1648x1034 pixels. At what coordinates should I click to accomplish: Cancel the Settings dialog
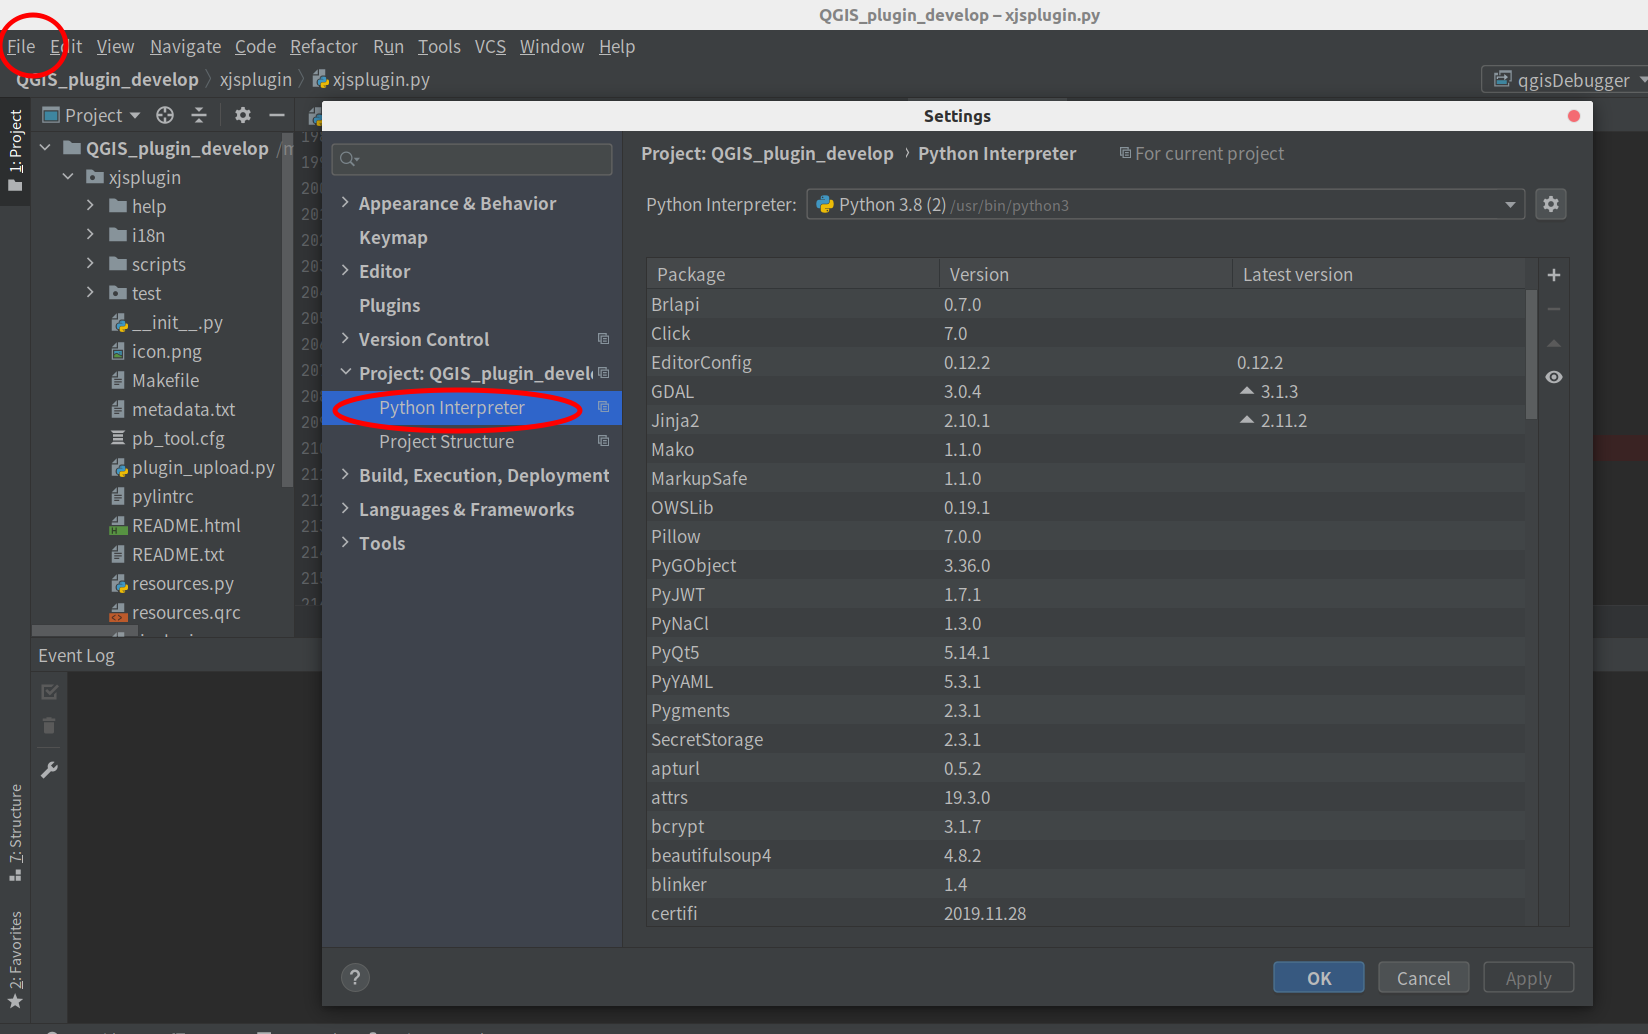[1423, 977]
